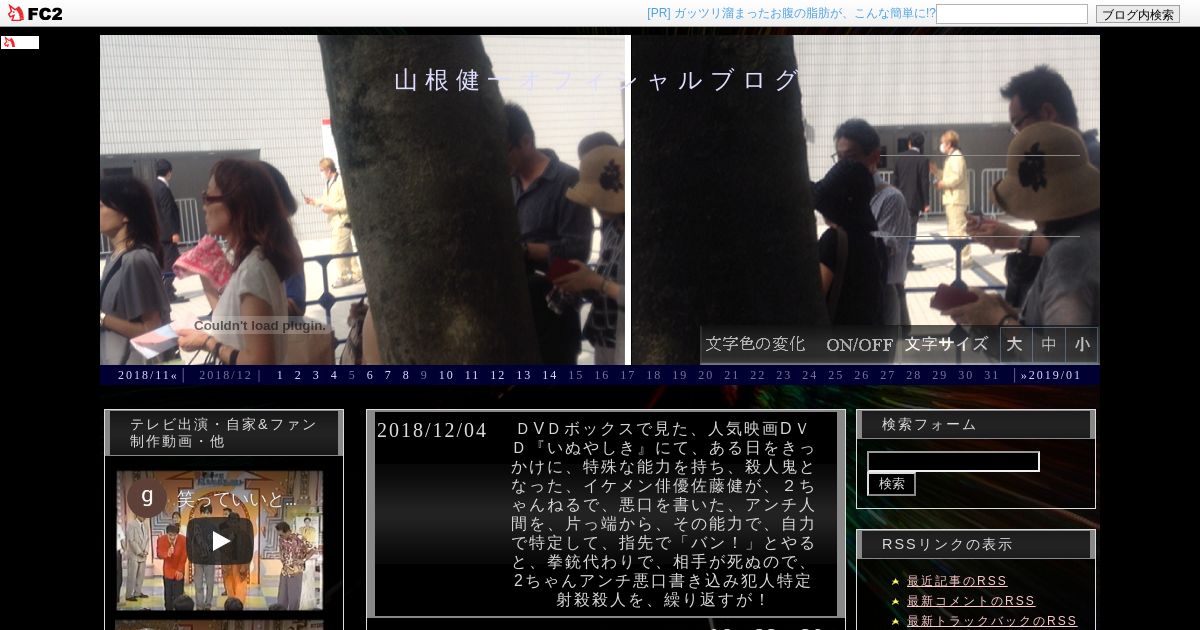1200x630 pixels.
Task: Open the 笑っていいと video title
Action: (237, 498)
